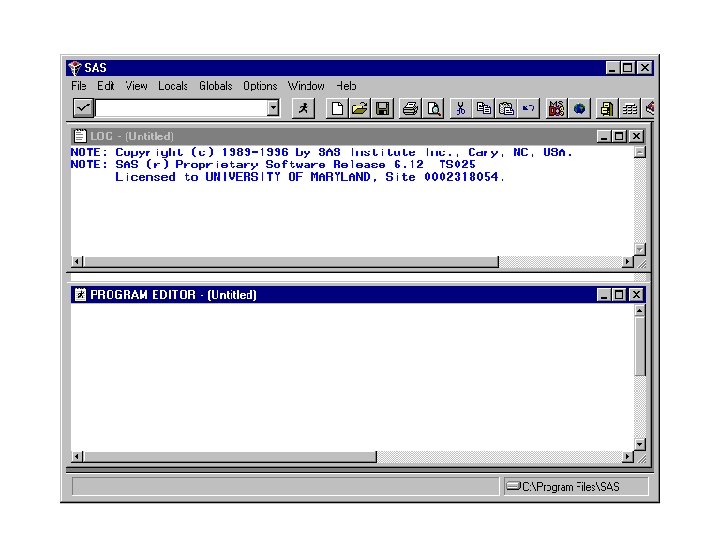
Task: Click Program Editor horizontal scrollbar thumb
Action: tap(230, 457)
